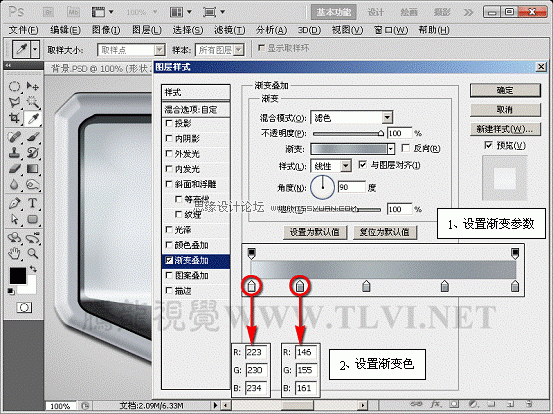The height and width of the screenshot is (414, 553).
Task: Select the Elliptical Marquee tool
Action: 14,86
